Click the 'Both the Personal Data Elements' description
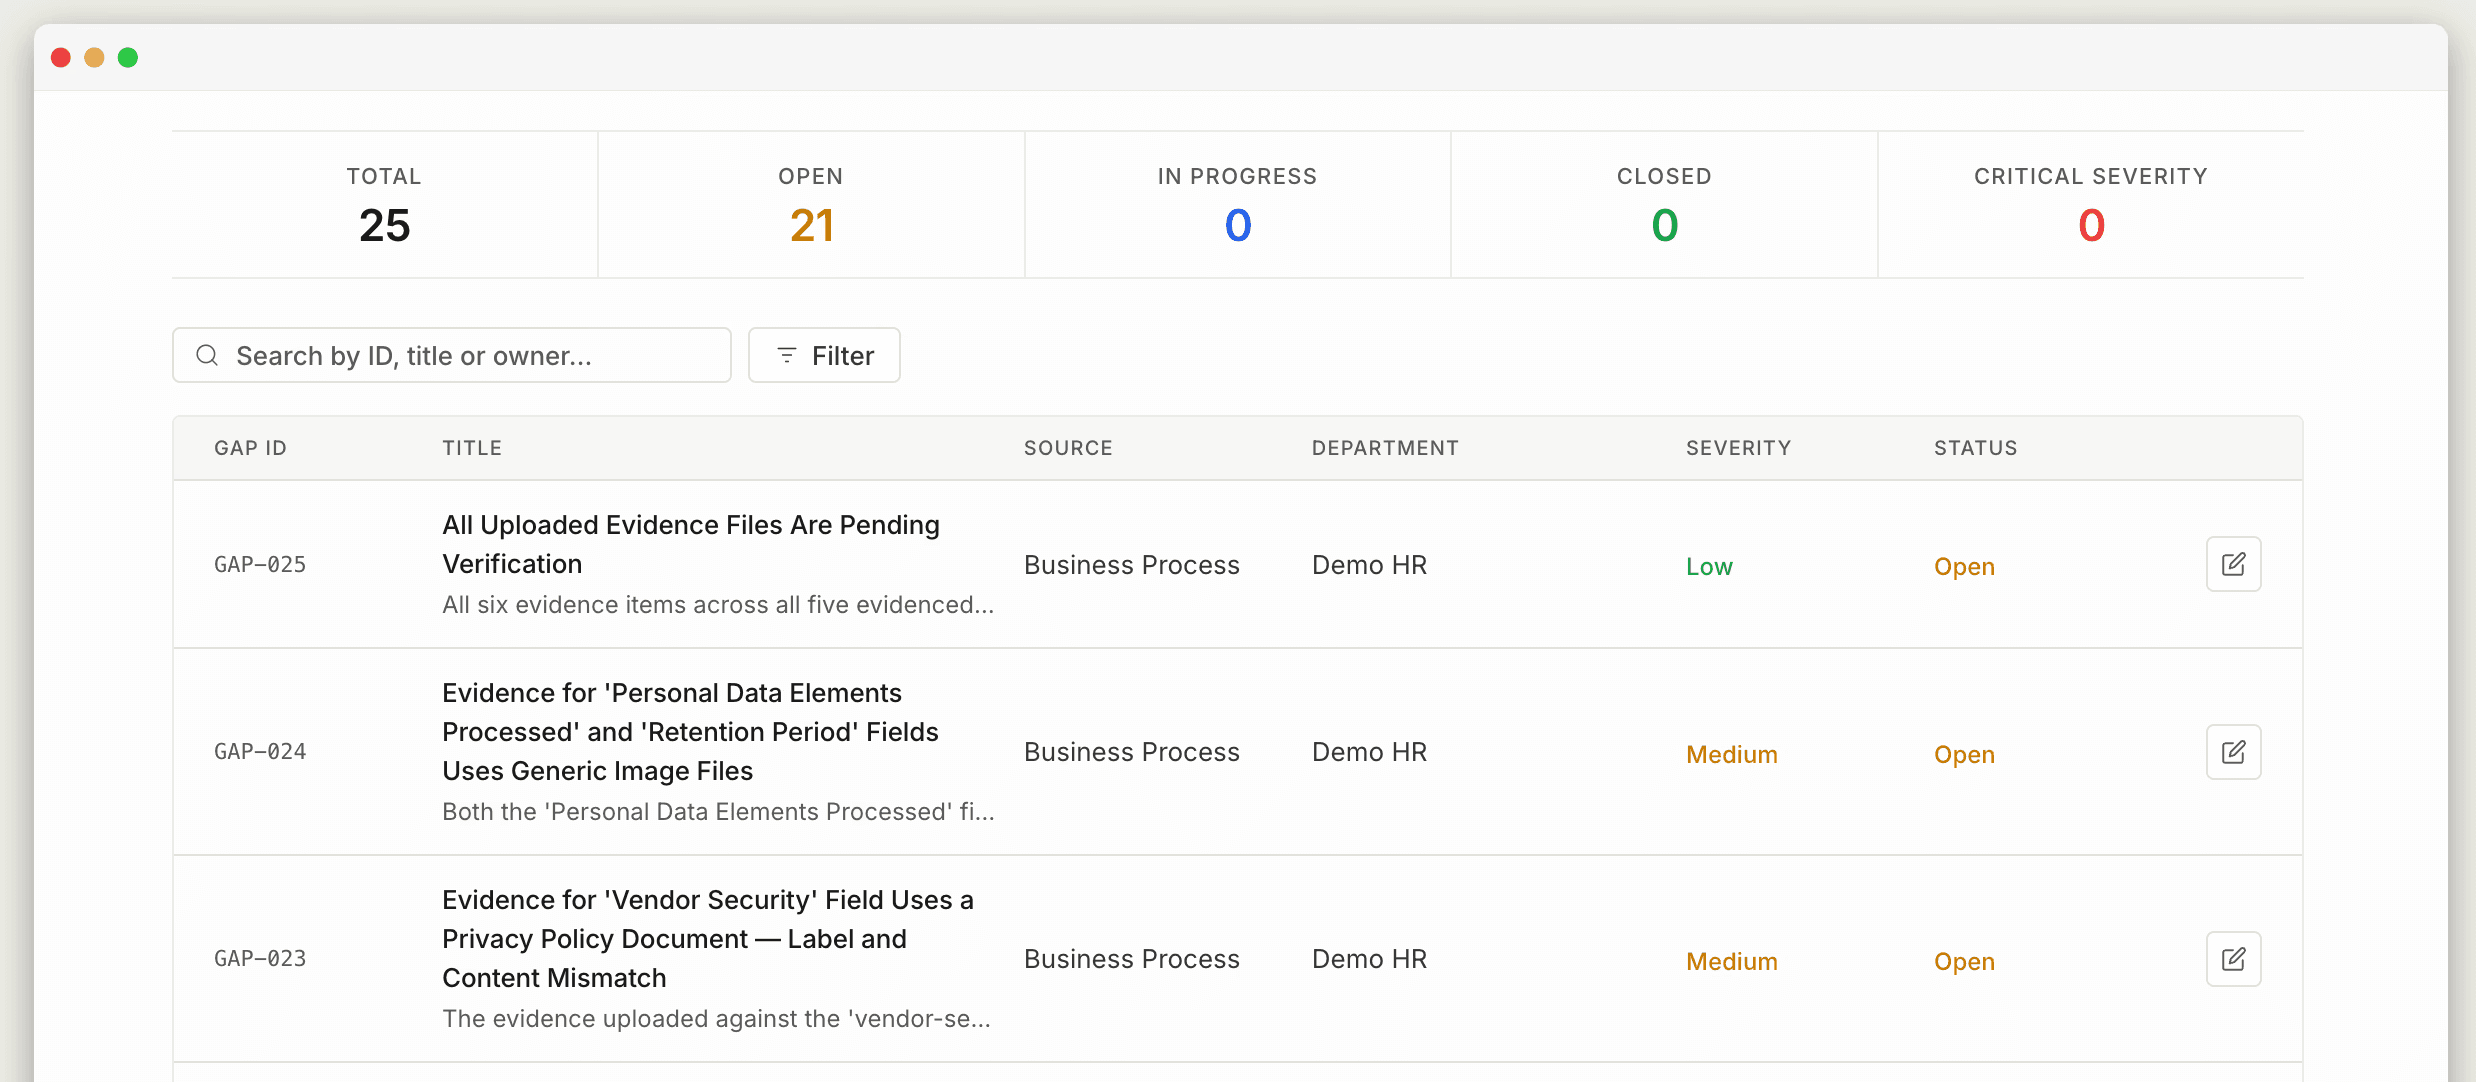 click(718, 812)
